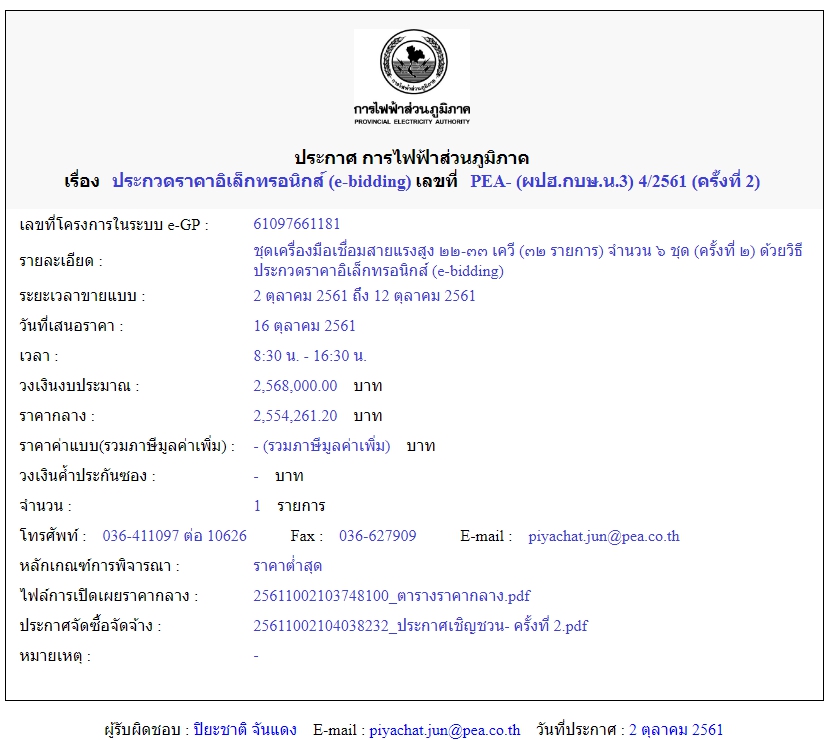Click the label รายละเอียด
830x740 pixels.
[x=61, y=260]
